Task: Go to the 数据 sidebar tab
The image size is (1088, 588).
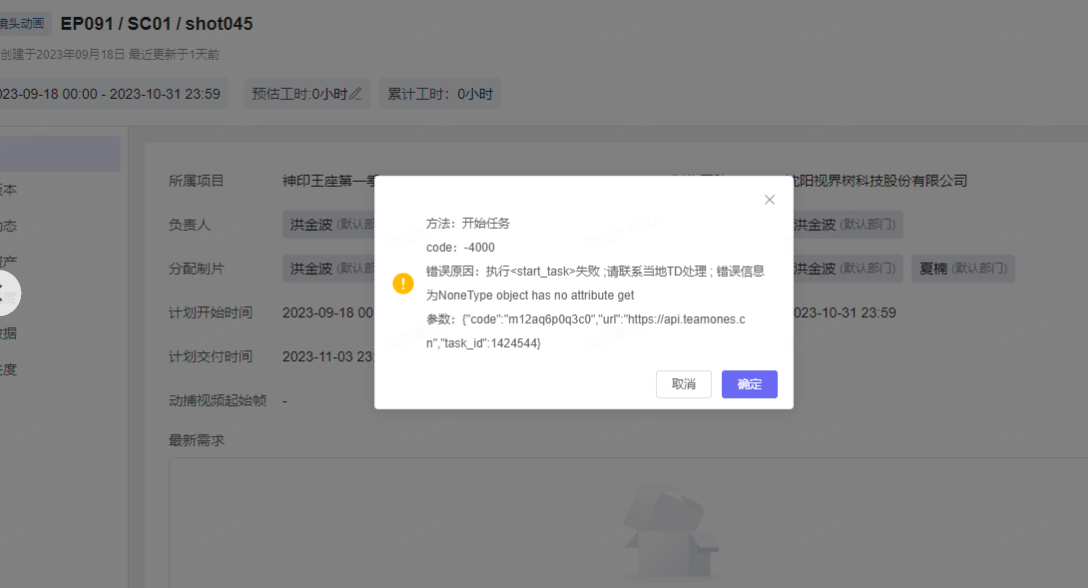Action: point(8,333)
